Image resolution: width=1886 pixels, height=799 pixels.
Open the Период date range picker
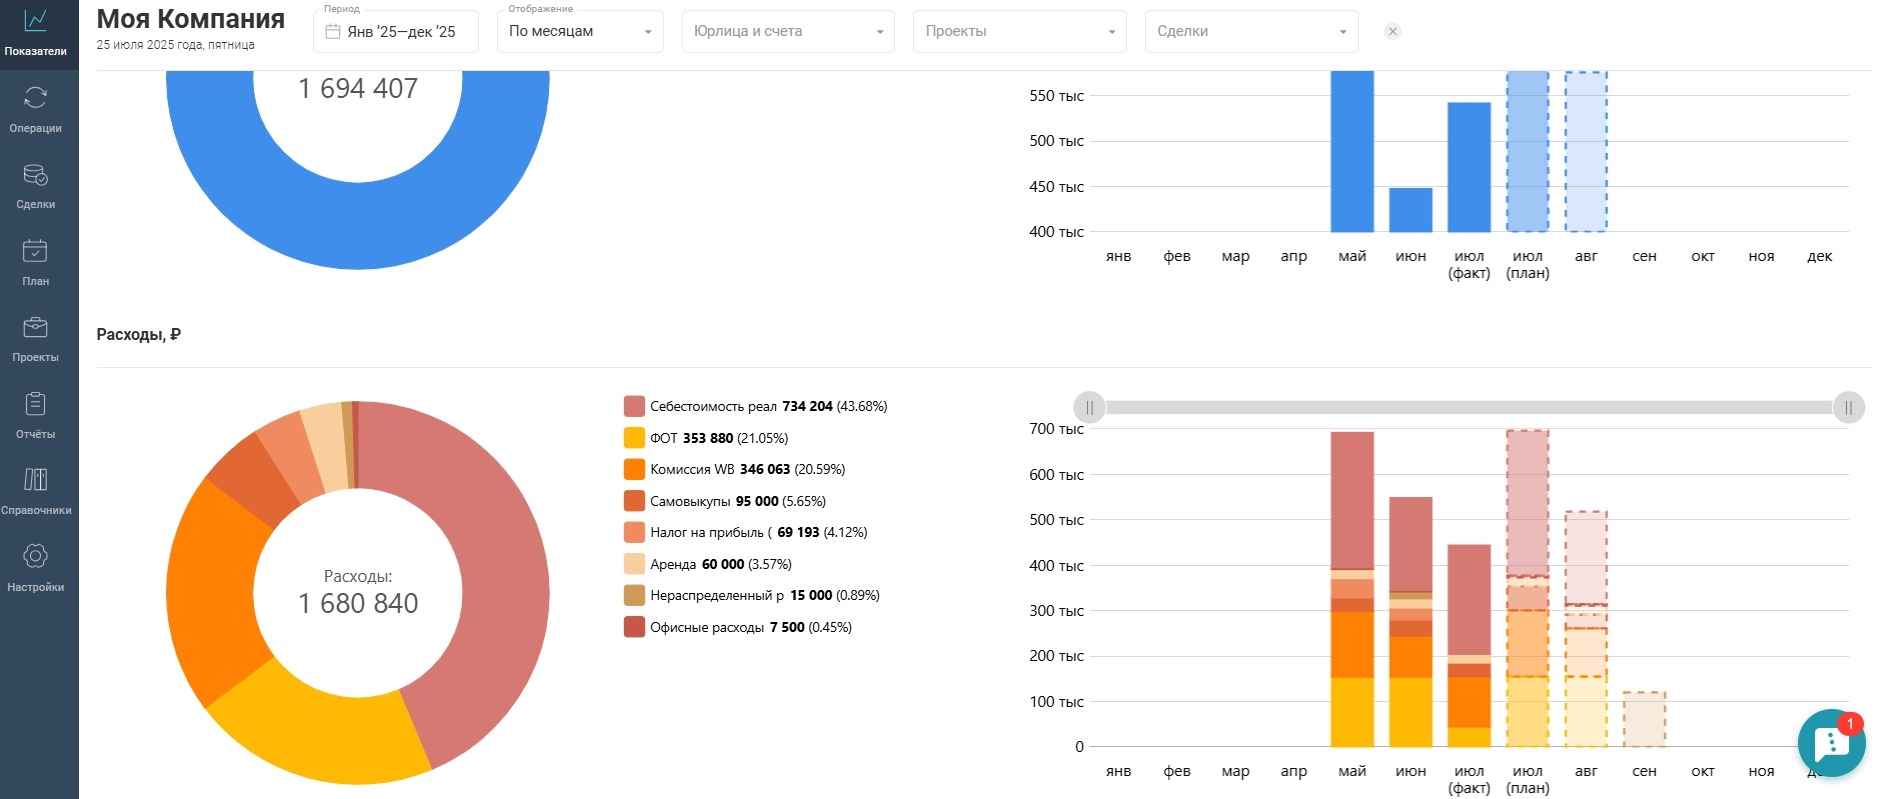[396, 32]
